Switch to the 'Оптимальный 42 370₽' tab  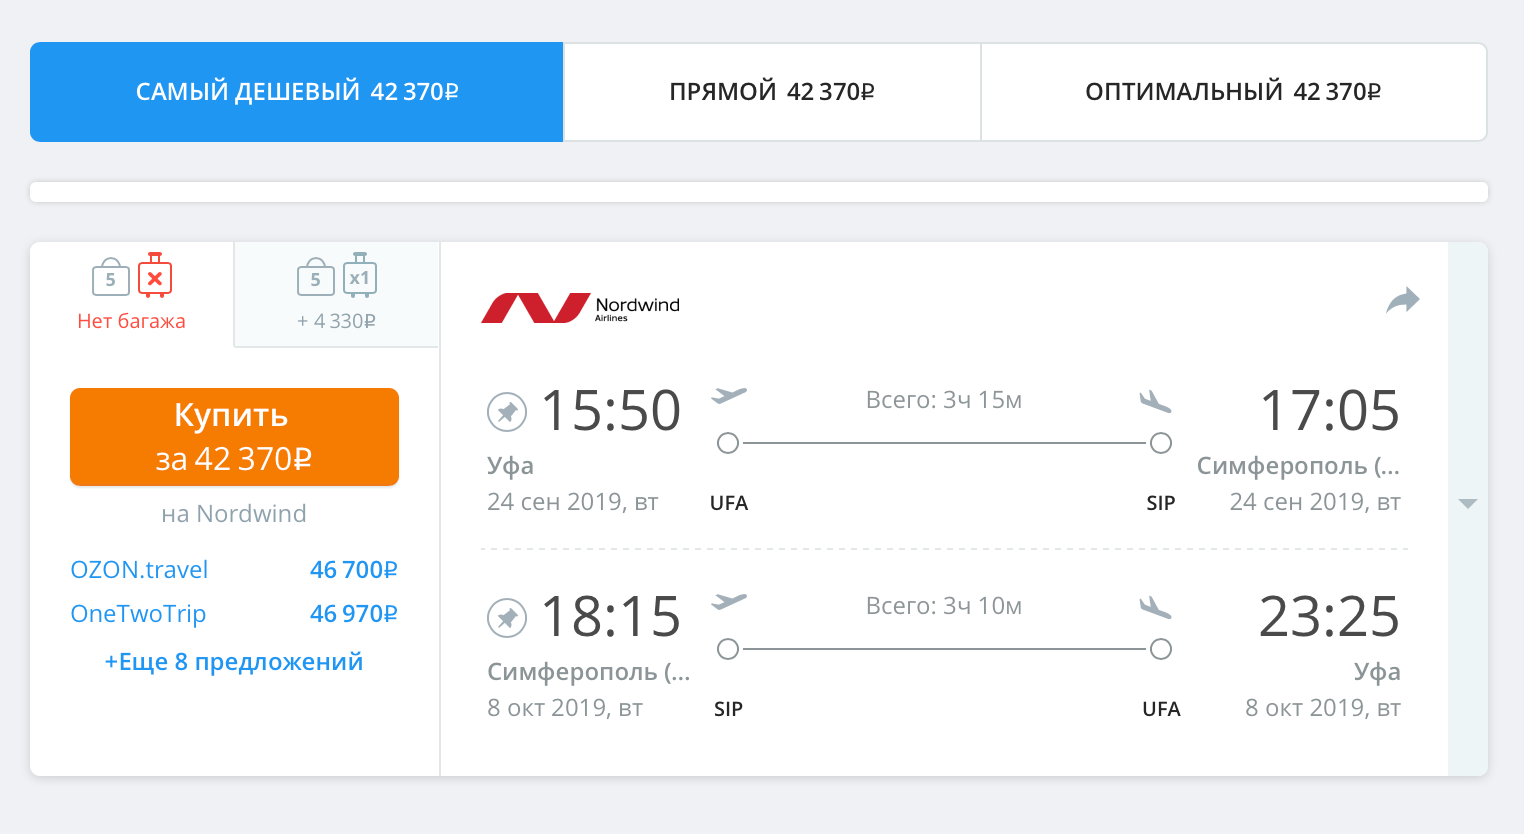pyautogui.click(x=1233, y=92)
